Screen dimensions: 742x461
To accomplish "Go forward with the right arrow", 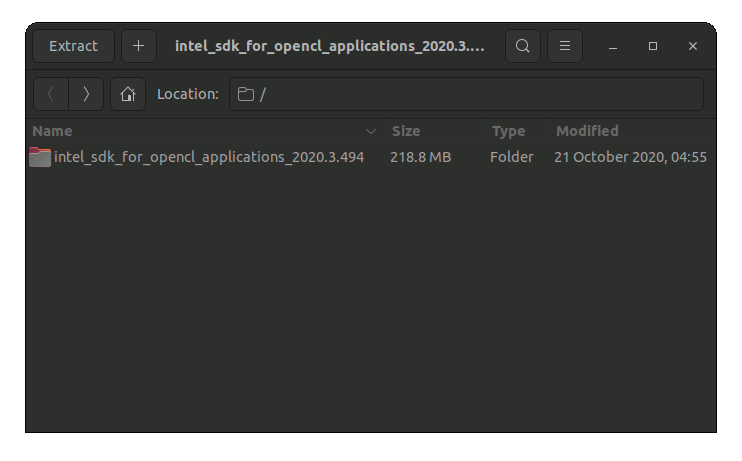I will (86, 94).
